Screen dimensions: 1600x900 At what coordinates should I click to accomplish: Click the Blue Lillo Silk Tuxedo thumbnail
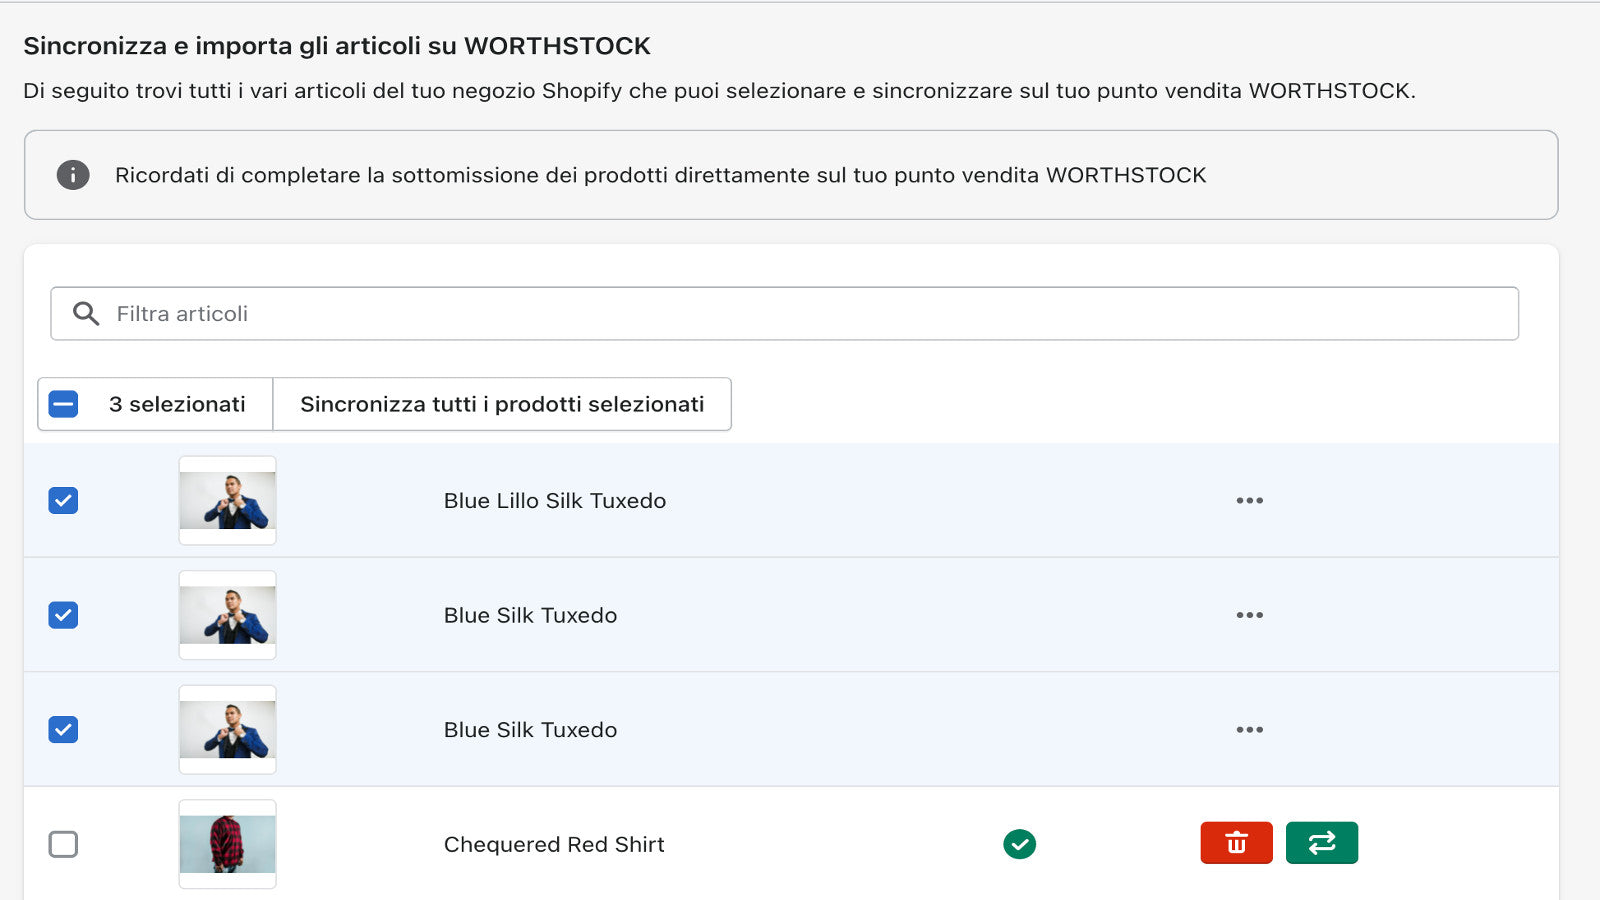click(x=228, y=501)
